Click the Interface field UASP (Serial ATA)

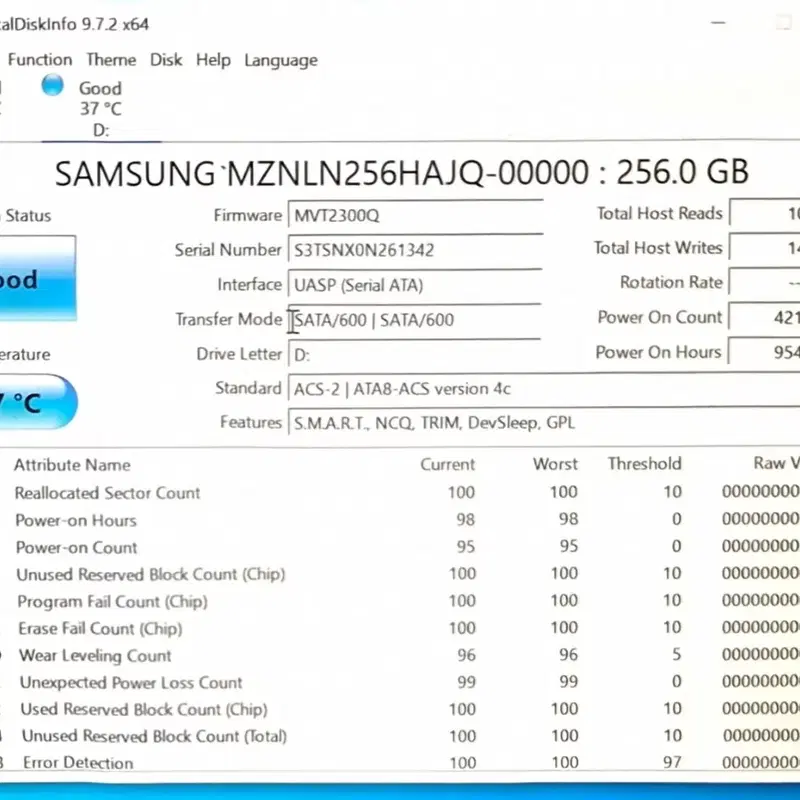[x=415, y=285]
